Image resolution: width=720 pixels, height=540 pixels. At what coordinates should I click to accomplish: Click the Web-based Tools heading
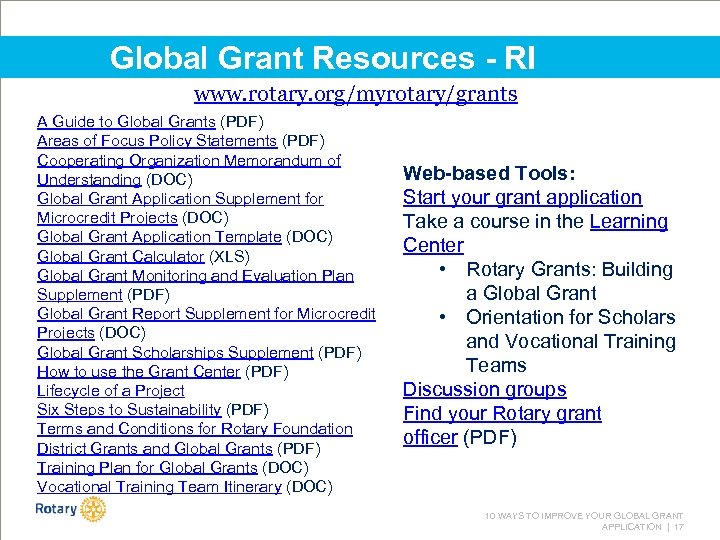click(x=489, y=173)
